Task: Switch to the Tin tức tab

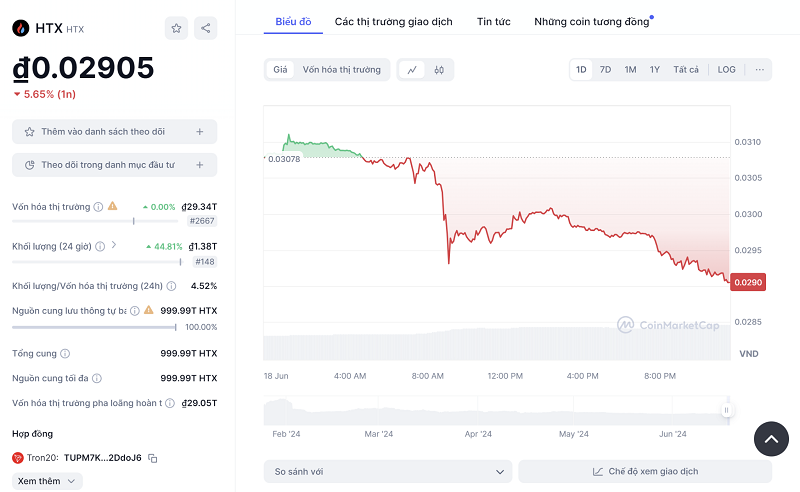Action: click(x=493, y=21)
